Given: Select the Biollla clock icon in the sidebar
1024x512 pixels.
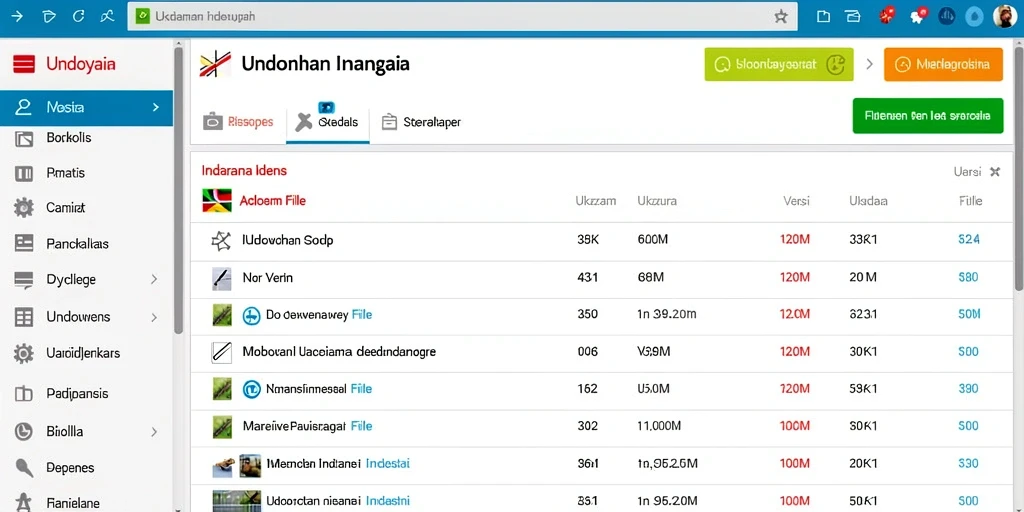Looking at the screenshot, I should [x=24, y=431].
